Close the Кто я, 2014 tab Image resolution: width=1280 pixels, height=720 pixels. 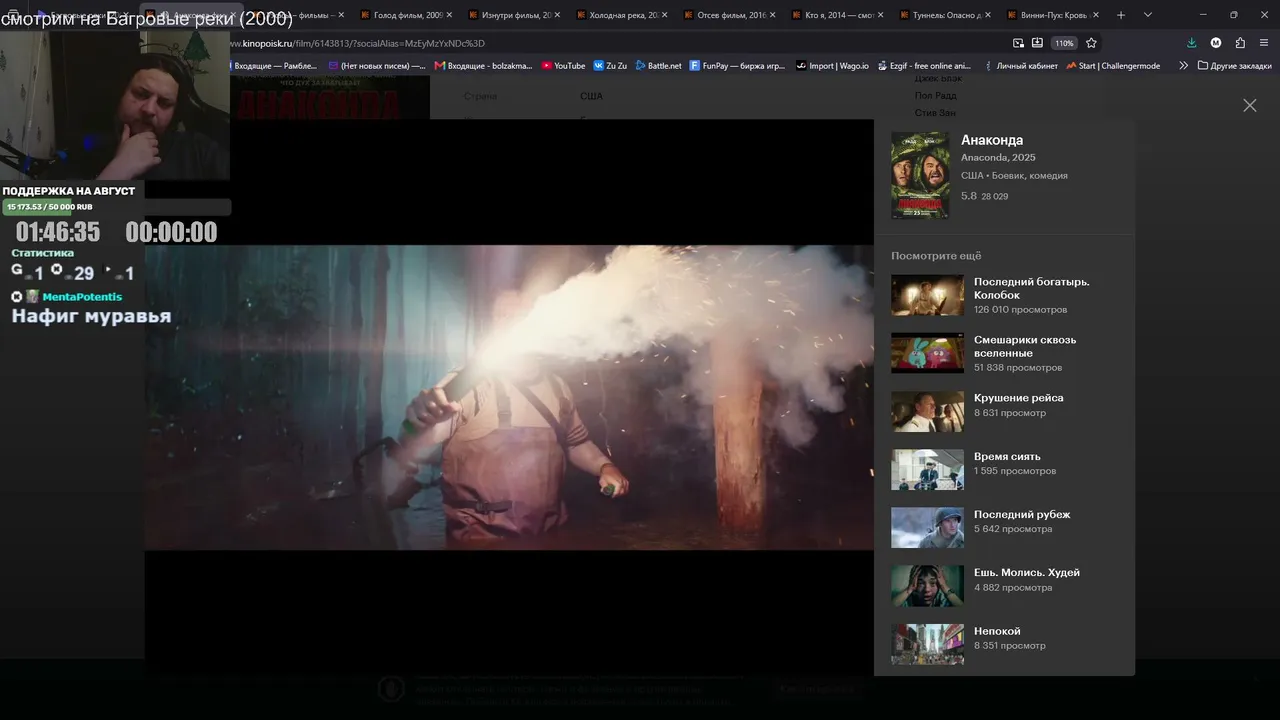tap(880, 15)
